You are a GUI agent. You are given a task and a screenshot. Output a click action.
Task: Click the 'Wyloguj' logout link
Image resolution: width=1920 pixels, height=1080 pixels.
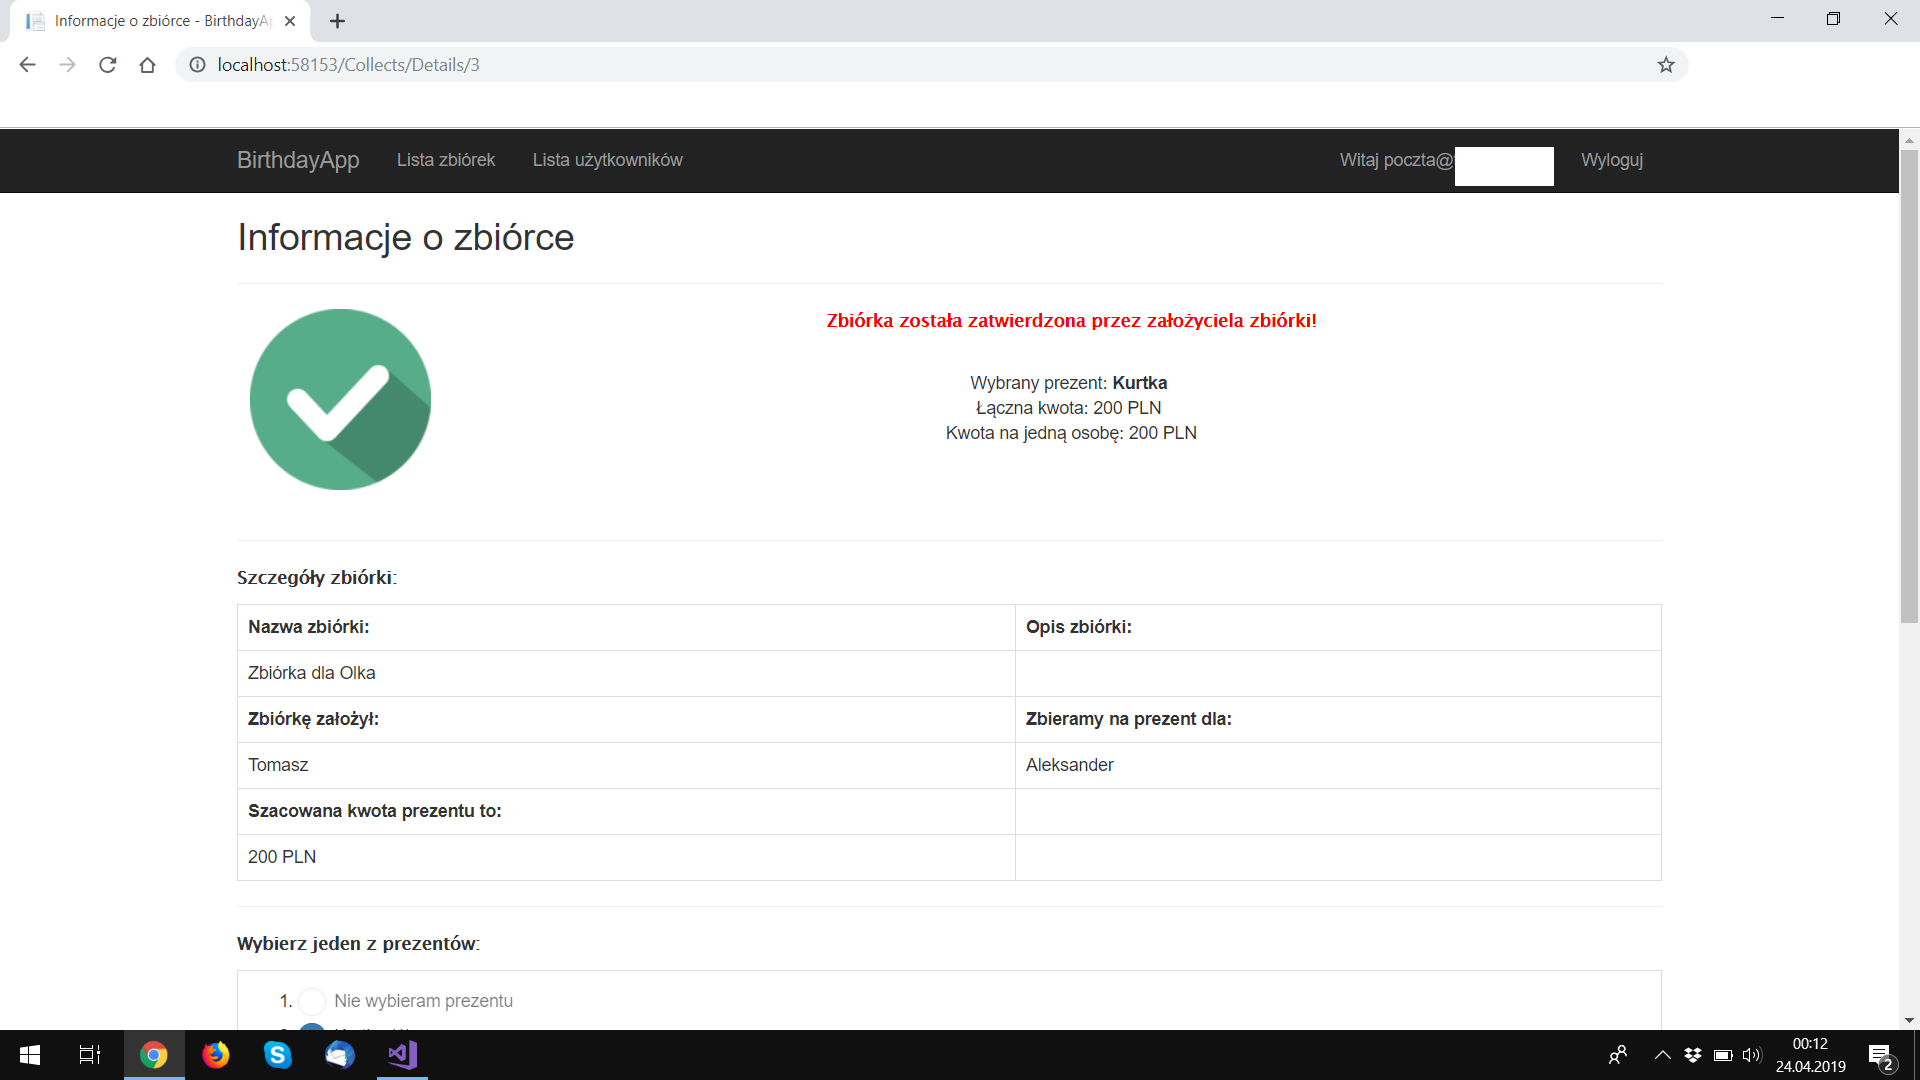[x=1611, y=160]
